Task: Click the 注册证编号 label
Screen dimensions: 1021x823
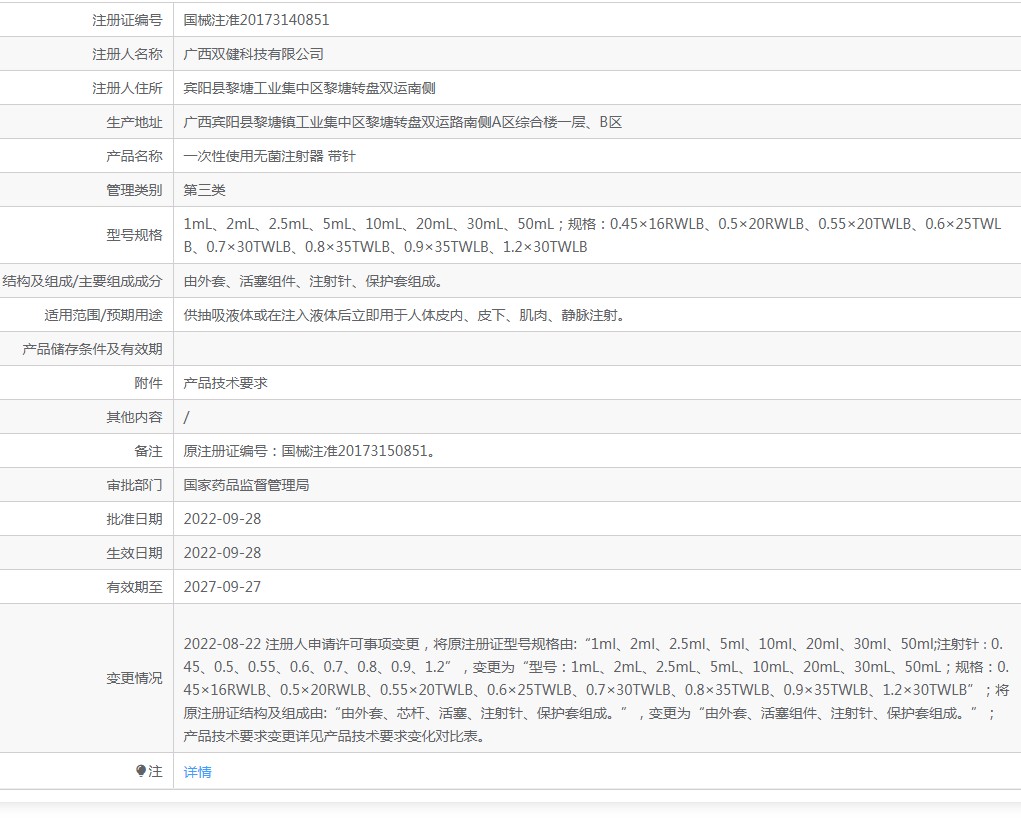Action: coord(127,20)
